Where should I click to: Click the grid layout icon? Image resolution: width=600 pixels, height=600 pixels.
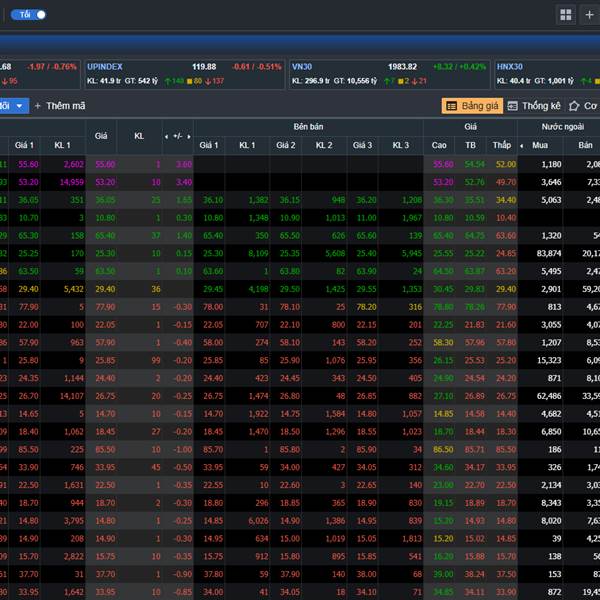tap(566, 15)
